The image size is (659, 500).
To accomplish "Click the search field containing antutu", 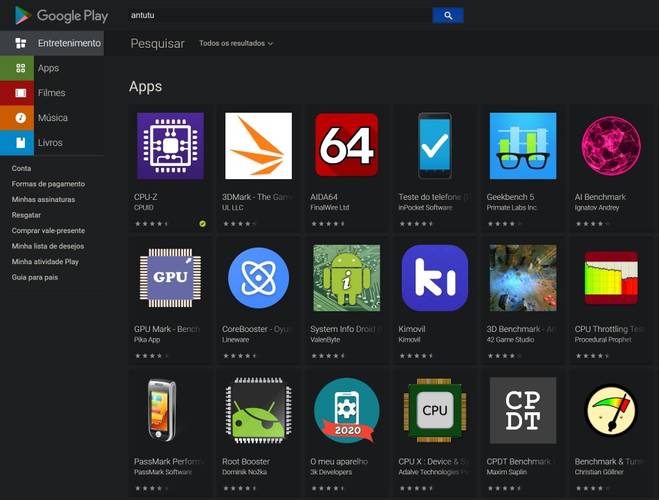I will [280, 16].
